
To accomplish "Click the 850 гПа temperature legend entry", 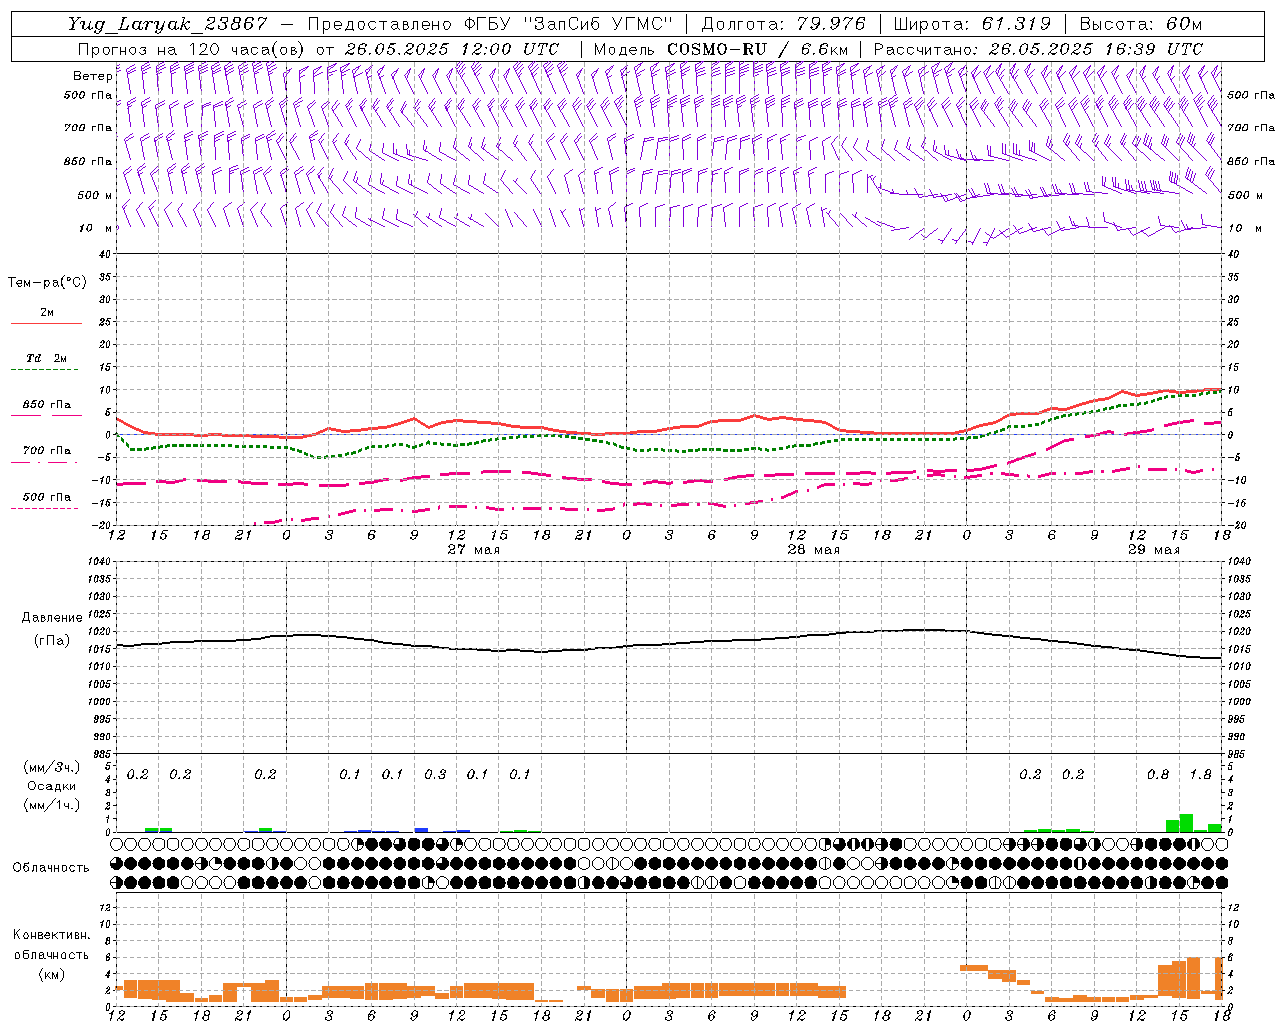I will coord(46,405).
